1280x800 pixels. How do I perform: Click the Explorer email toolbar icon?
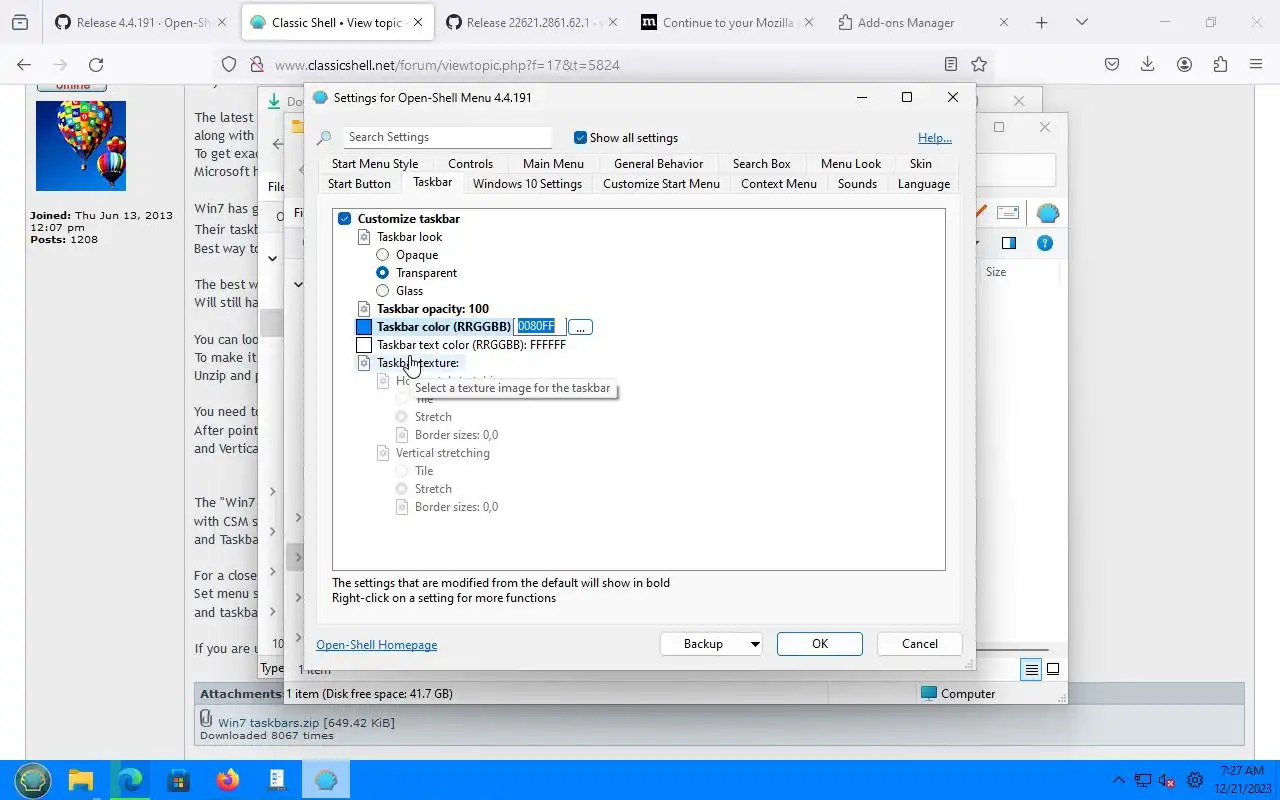pyautogui.click(x=1008, y=213)
